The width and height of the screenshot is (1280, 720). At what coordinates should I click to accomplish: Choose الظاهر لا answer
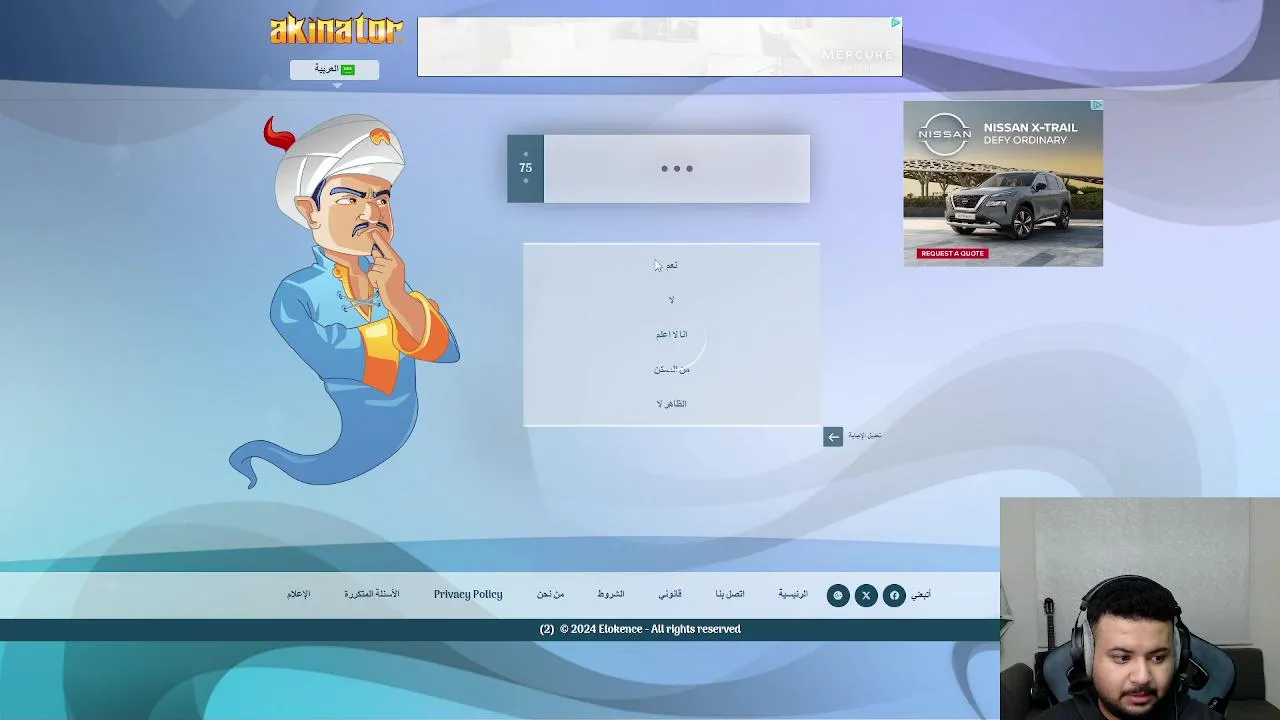coord(671,404)
